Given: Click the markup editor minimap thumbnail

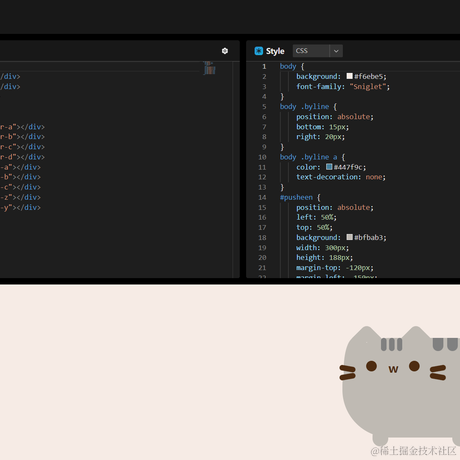Looking at the screenshot, I should coord(209,68).
